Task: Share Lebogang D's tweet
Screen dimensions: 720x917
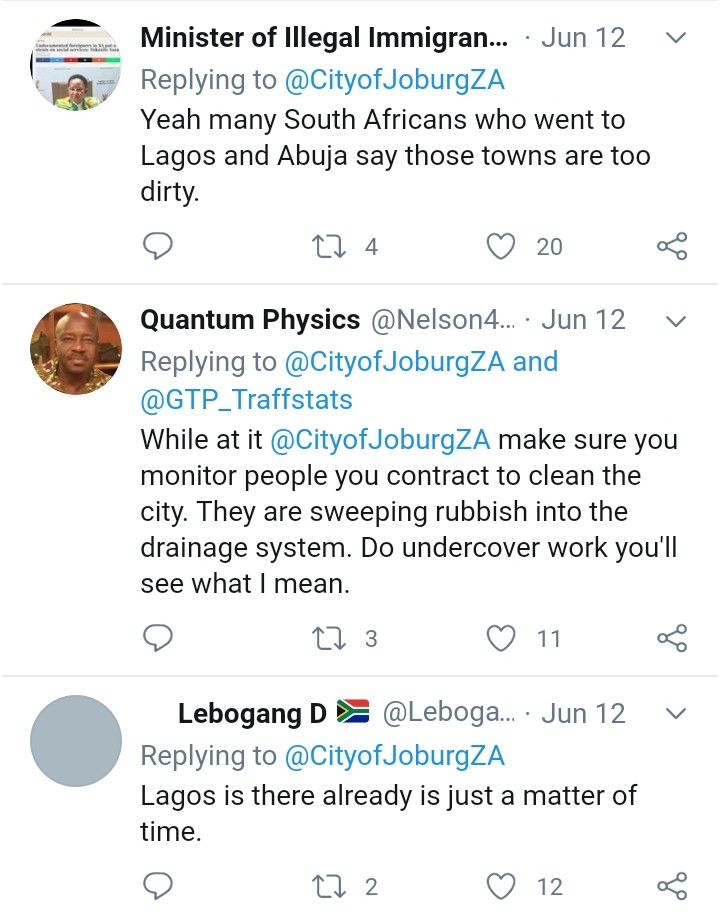Action: click(671, 885)
